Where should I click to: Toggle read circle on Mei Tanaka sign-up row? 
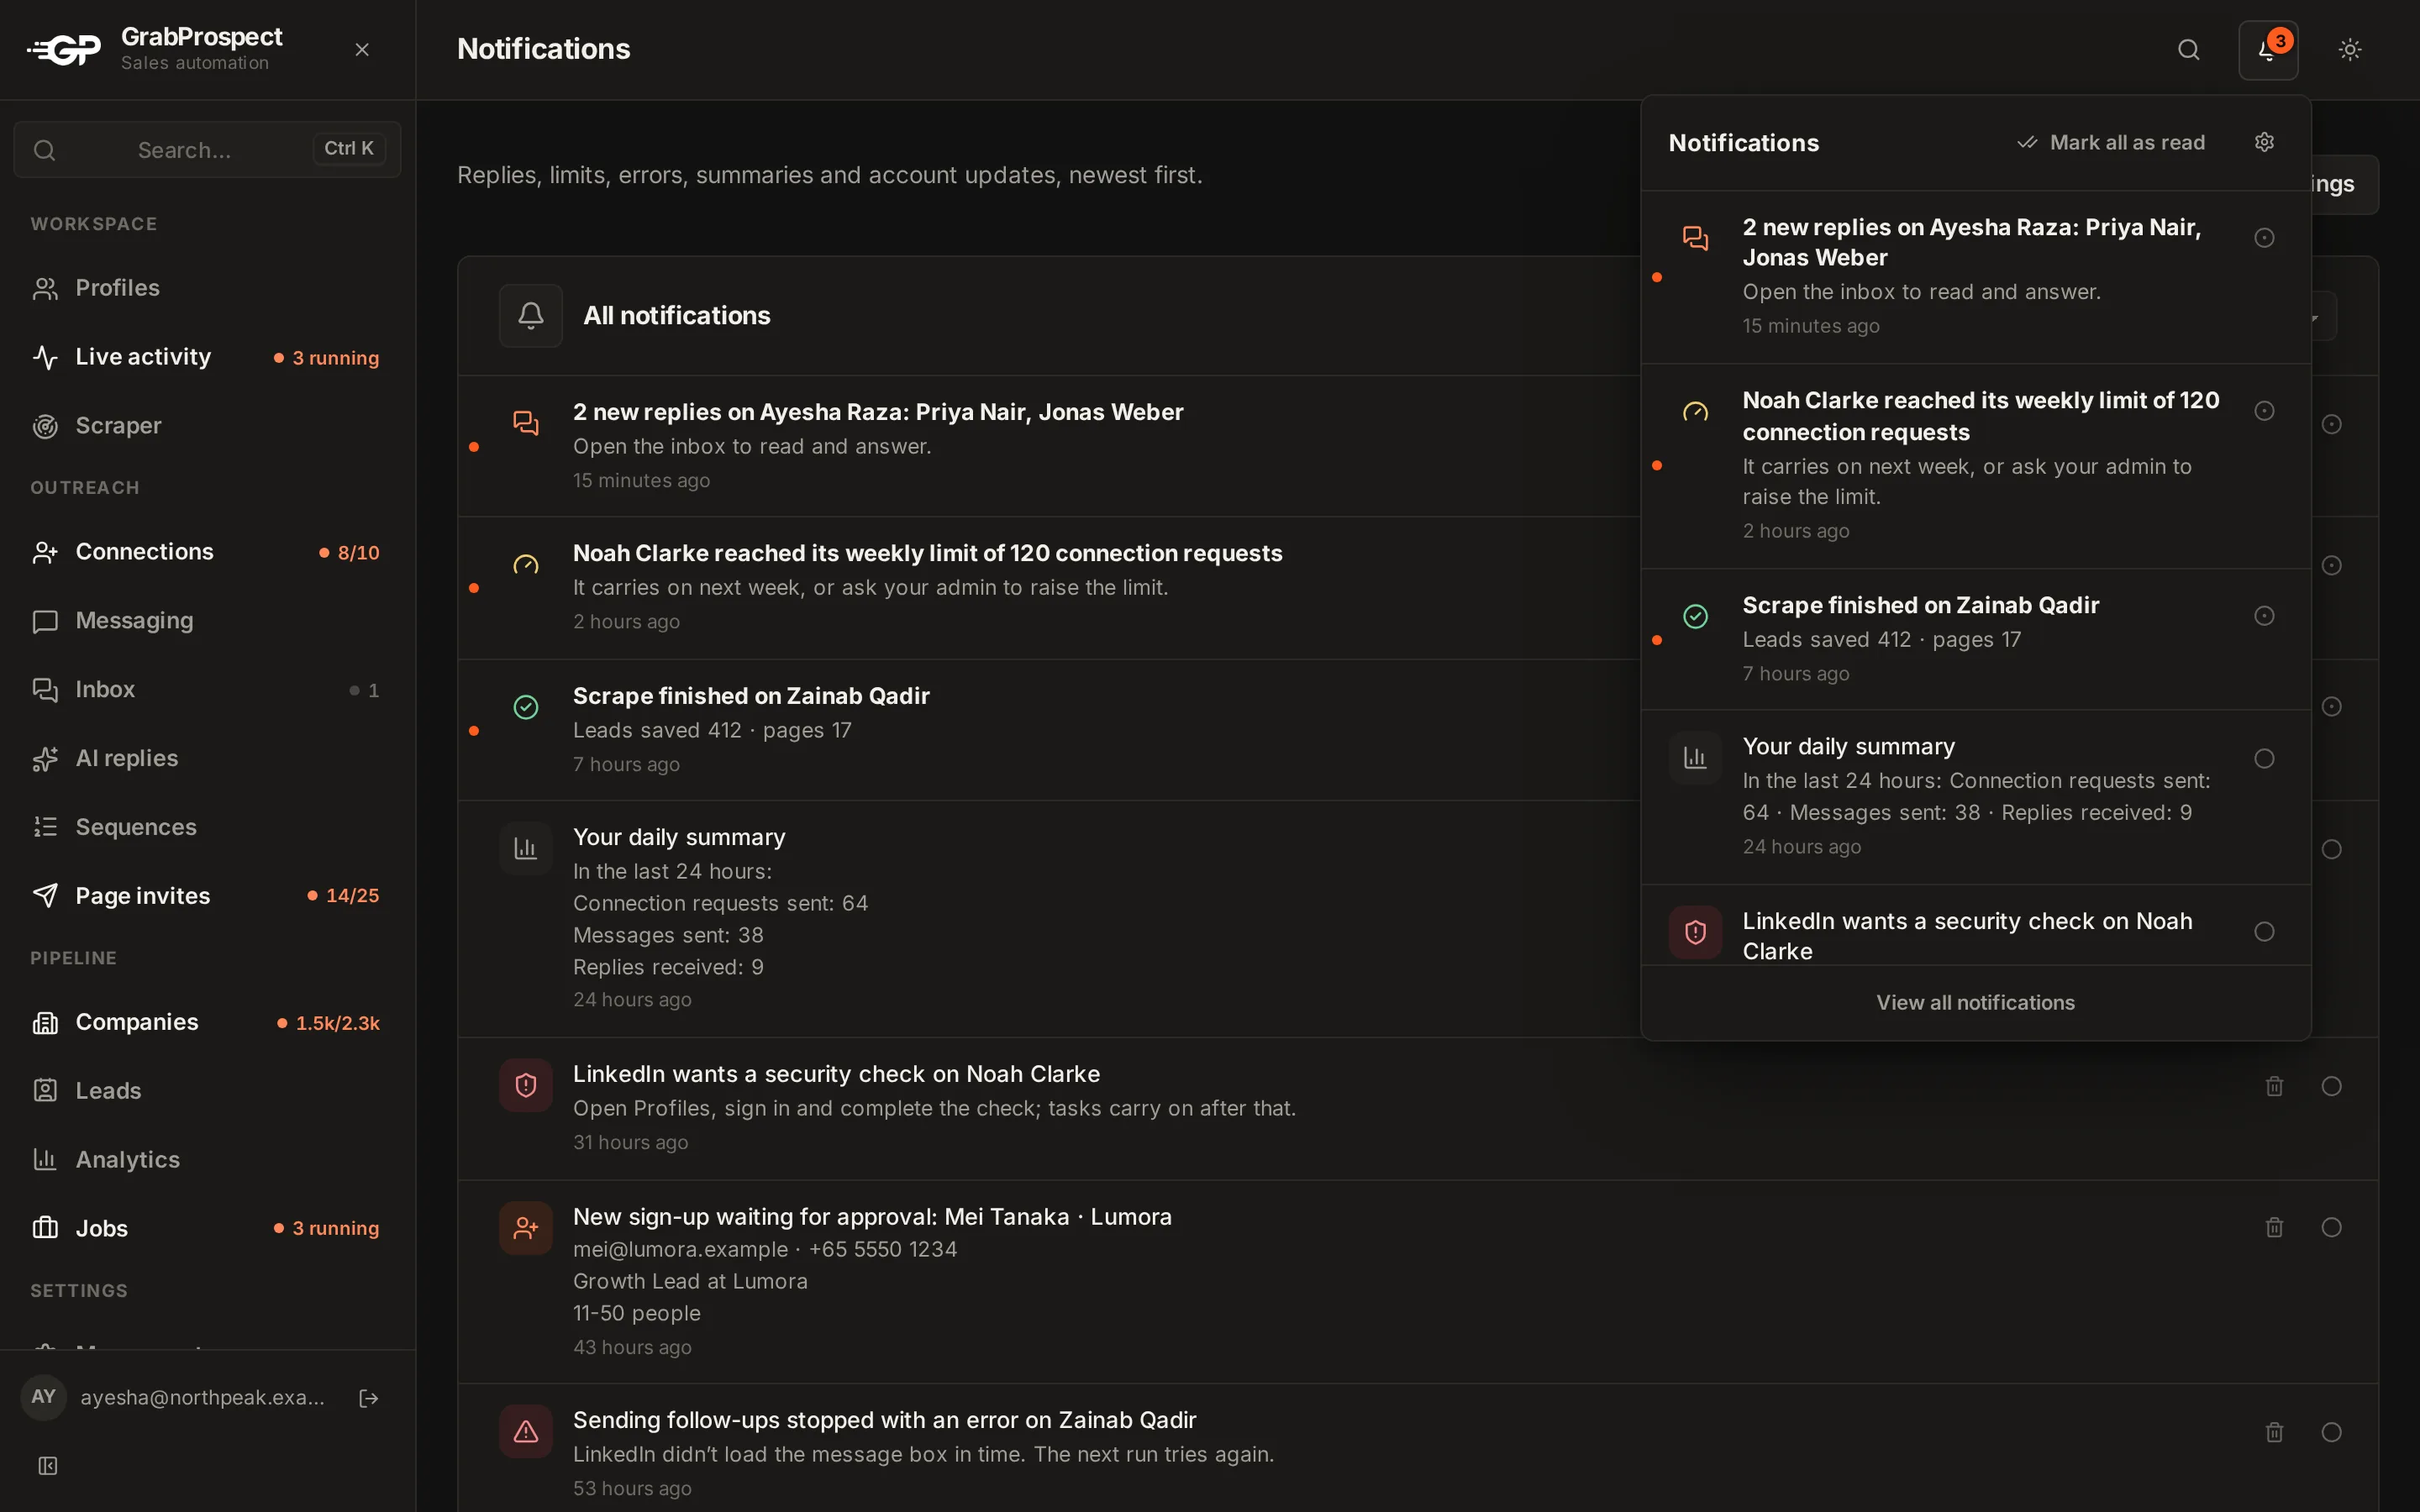click(2331, 1227)
